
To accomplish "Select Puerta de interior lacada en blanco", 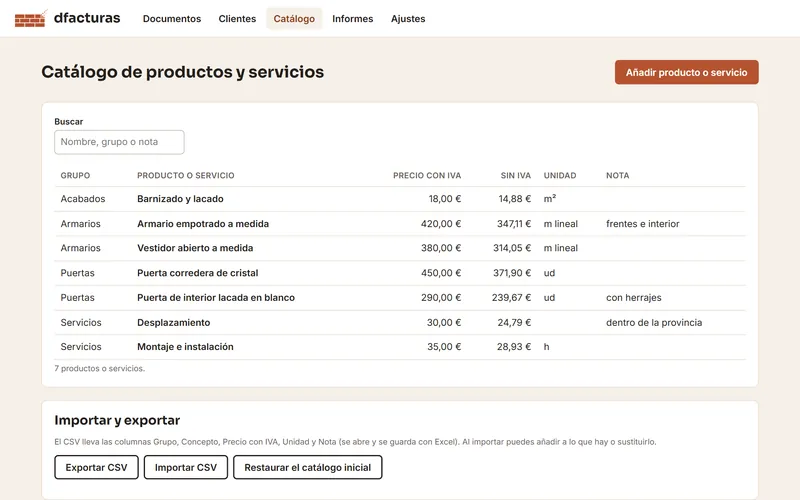I will pos(400,297).
